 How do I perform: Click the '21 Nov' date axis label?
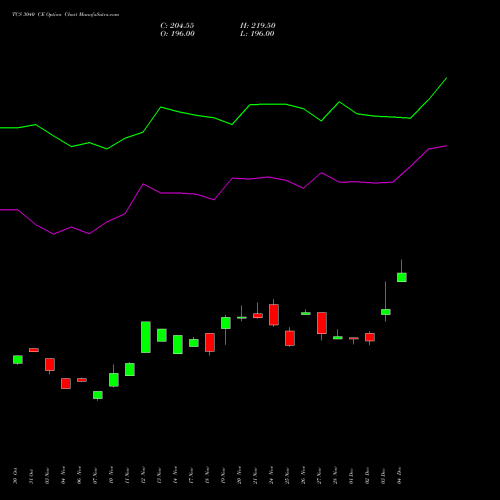click(x=255, y=475)
